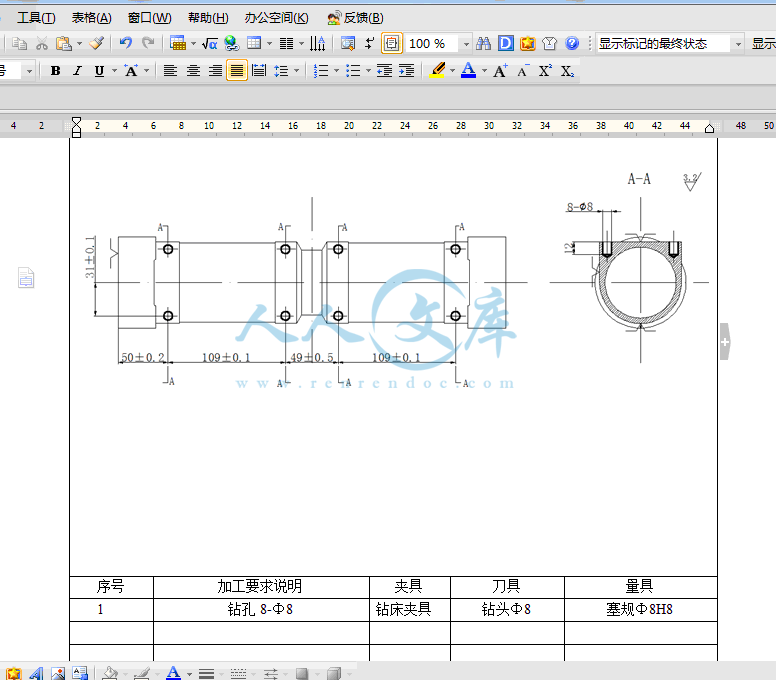
Task: Decrease paragraph indent
Action: (385, 71)
